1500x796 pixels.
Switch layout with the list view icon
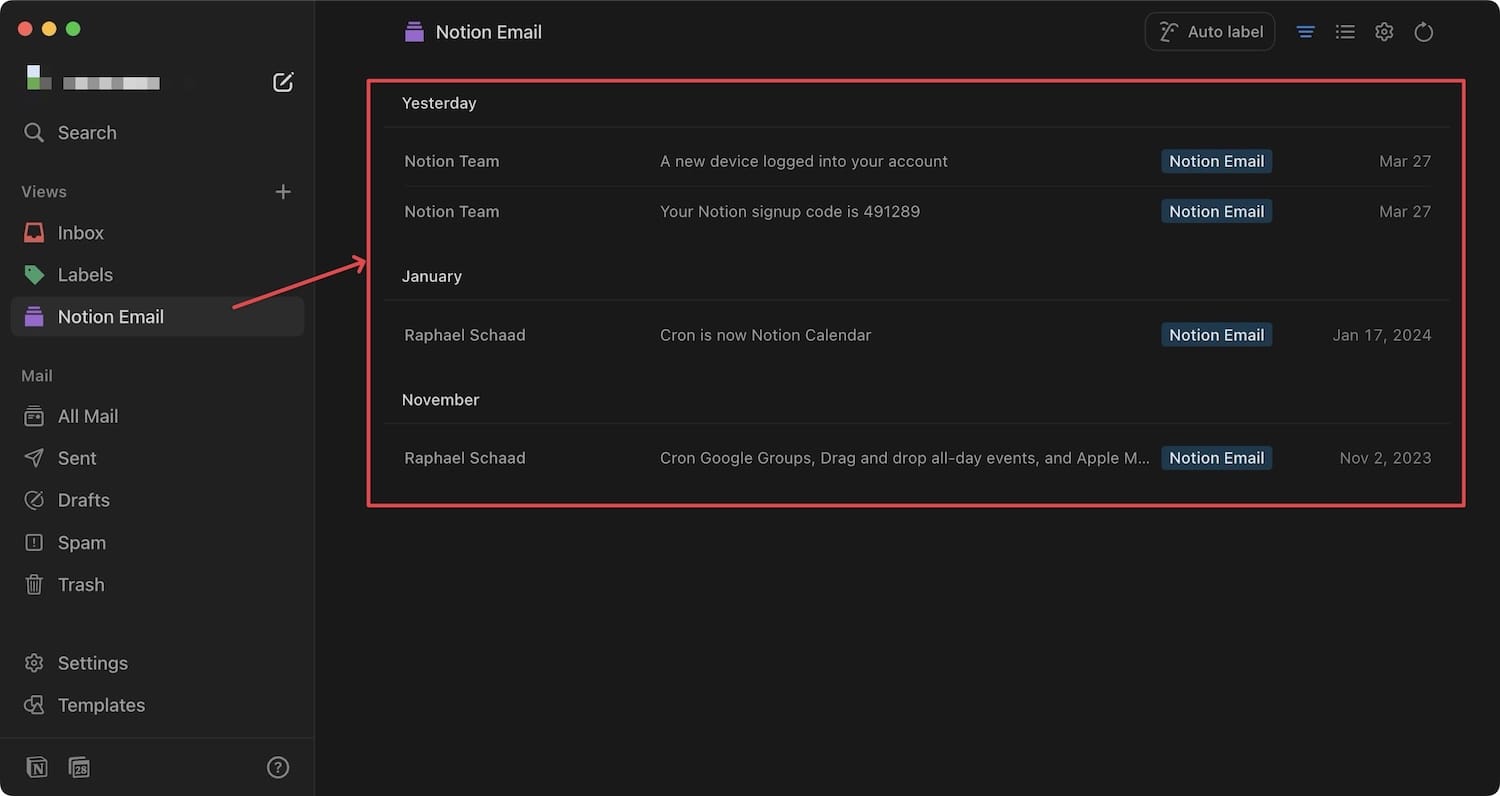(1345, 32)
